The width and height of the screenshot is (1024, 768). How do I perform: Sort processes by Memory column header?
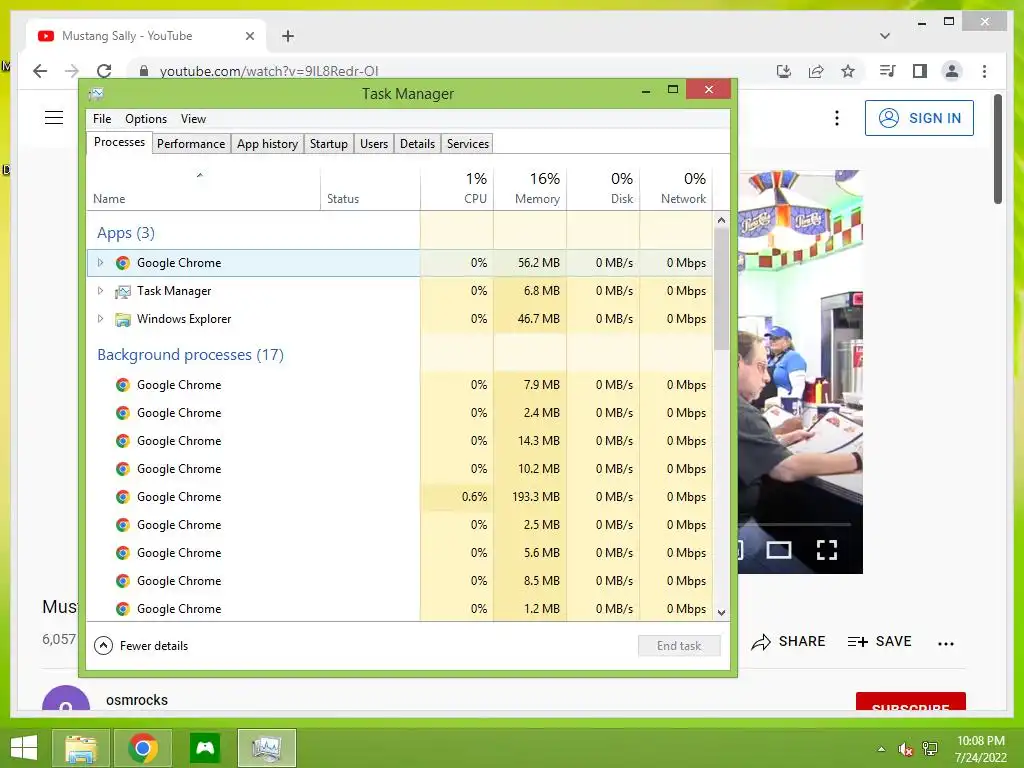point(530,189)
